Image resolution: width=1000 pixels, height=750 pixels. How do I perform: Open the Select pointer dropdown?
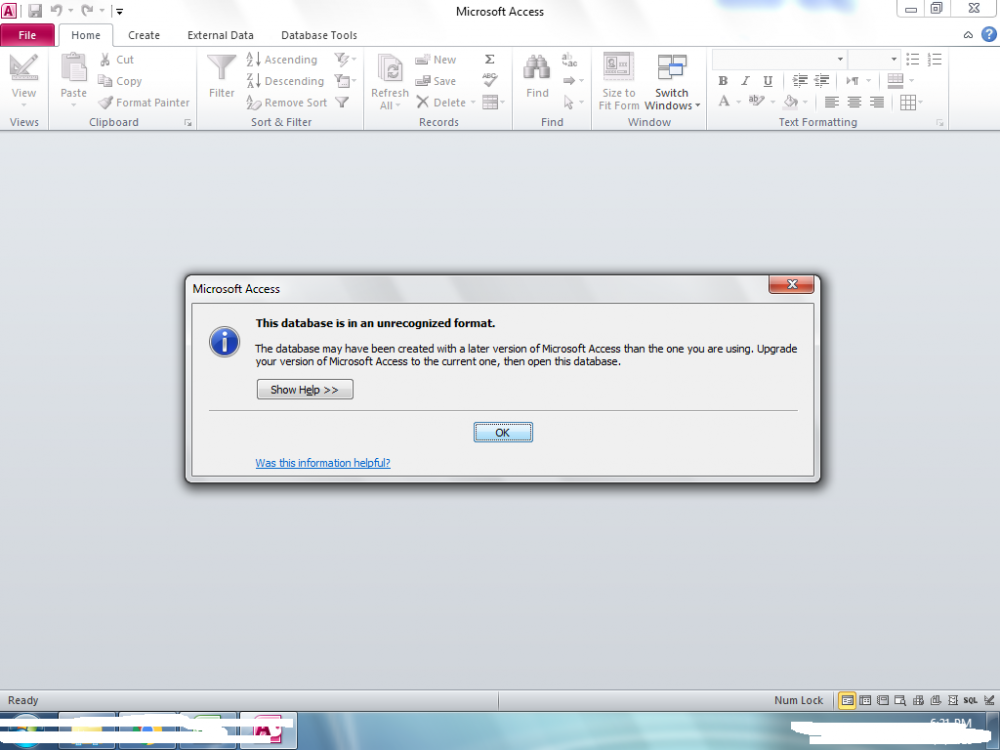click(573, 102)
